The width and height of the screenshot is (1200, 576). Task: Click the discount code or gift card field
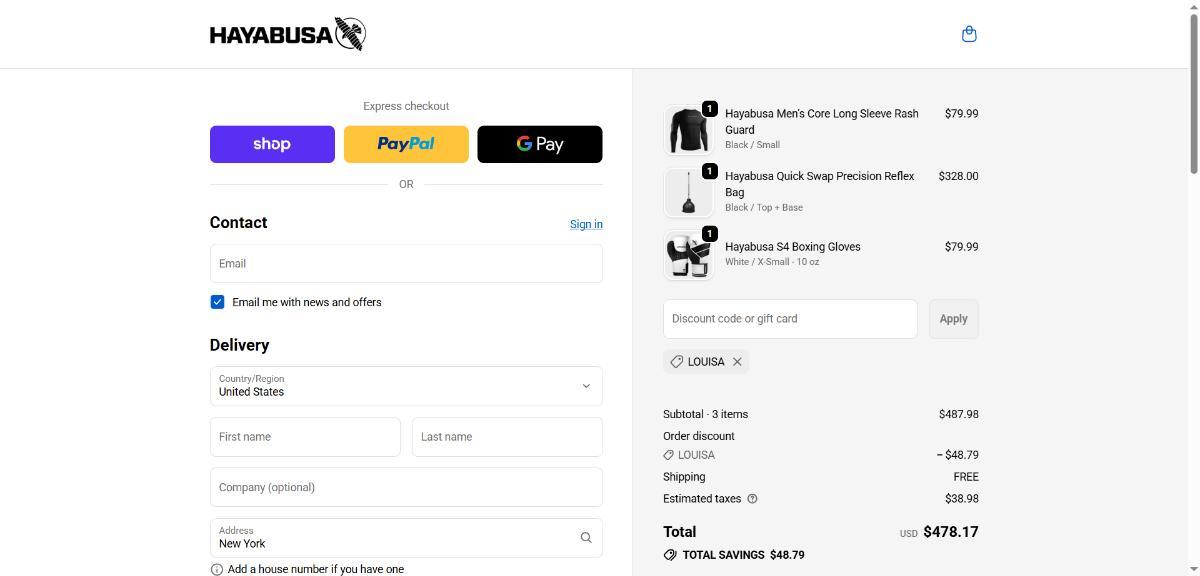[790, 319]
